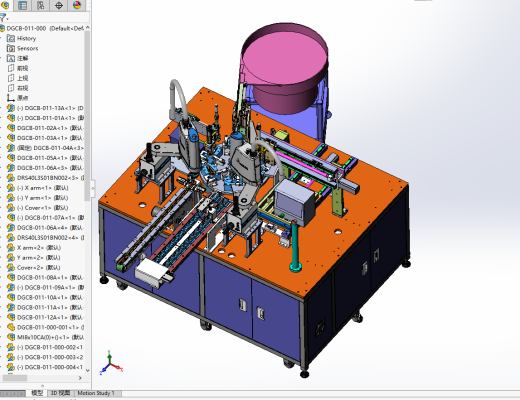Click the assembly icon of DRS40L3S01BN002<3>

point(11,178)
